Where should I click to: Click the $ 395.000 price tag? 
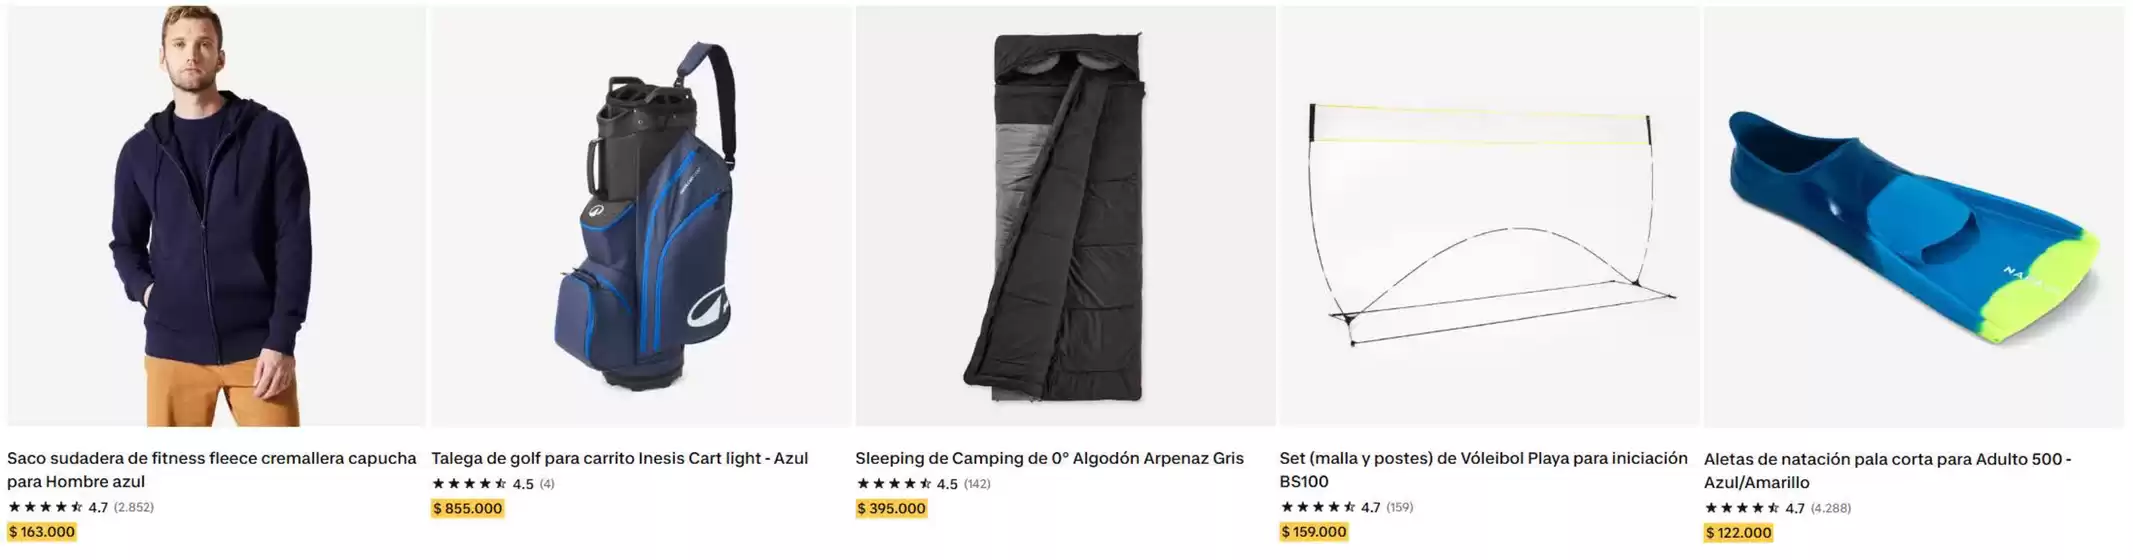(891, 508)
